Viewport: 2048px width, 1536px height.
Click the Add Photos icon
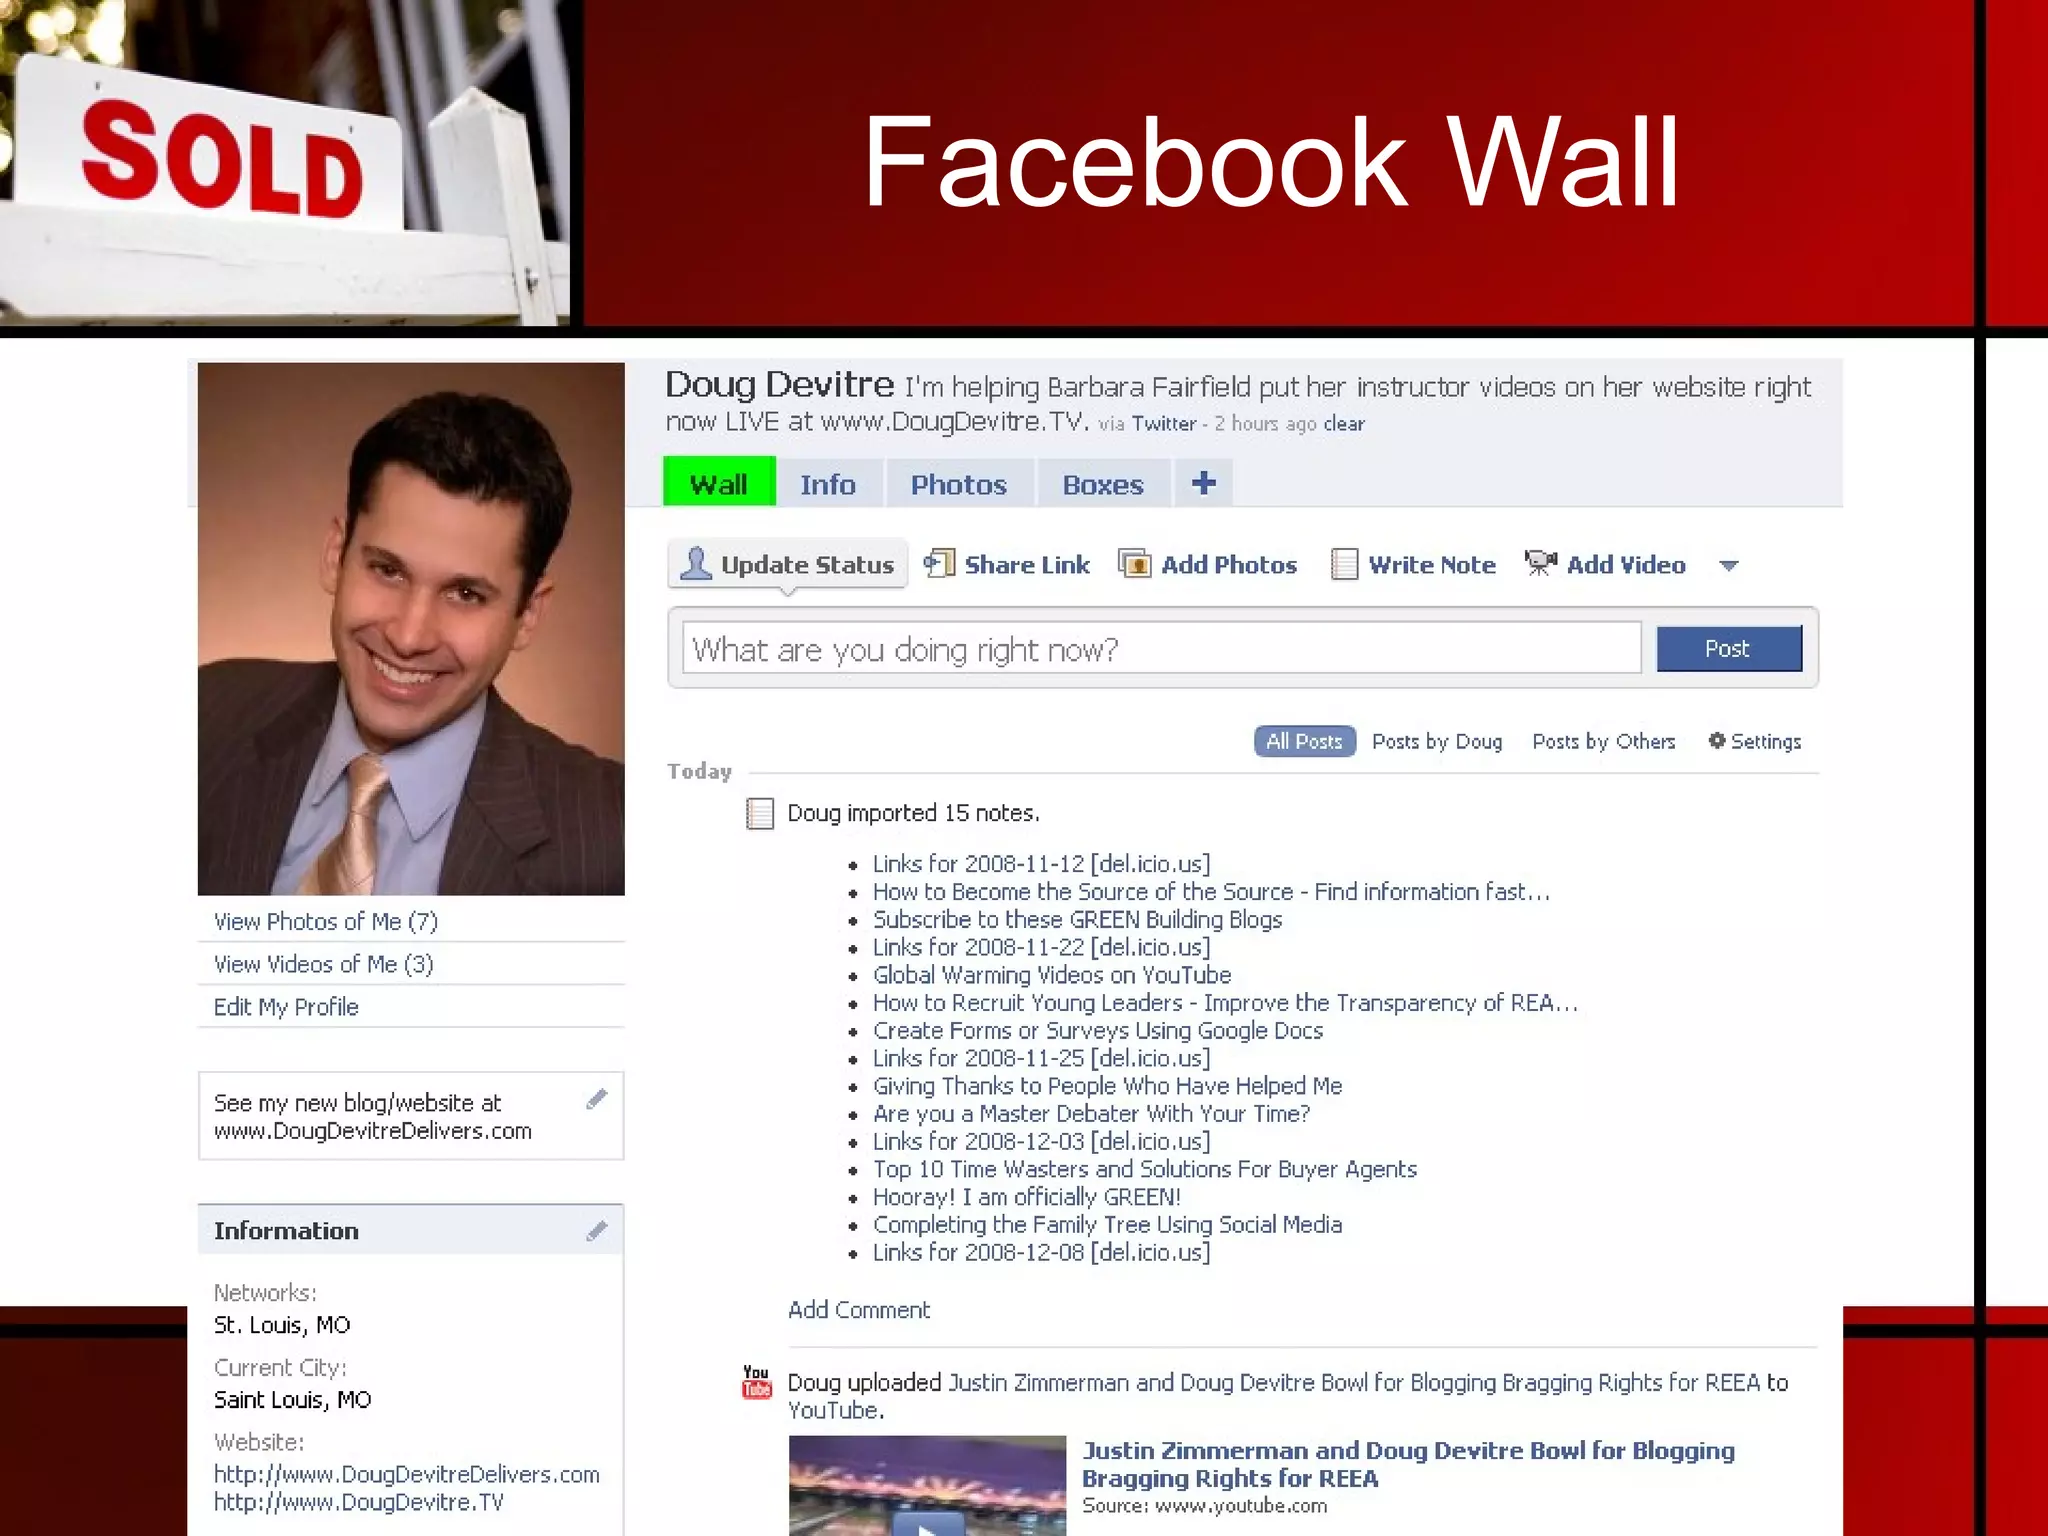(x=1134, y=564)
